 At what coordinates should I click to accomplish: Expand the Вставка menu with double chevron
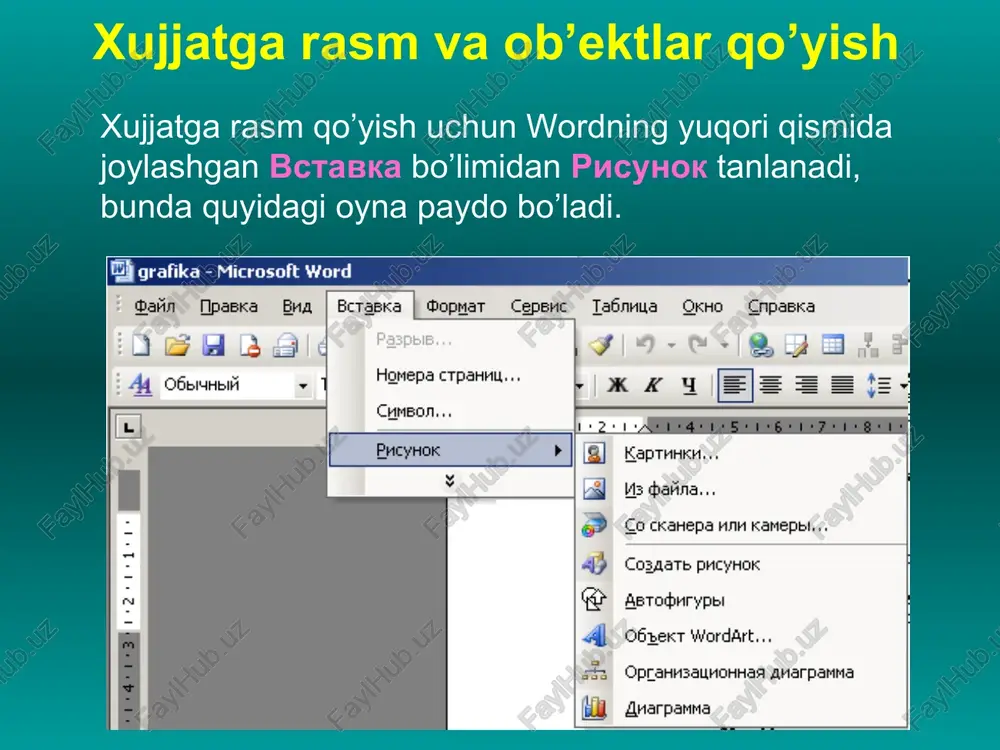pyautogui.click(x=450, y=481)
